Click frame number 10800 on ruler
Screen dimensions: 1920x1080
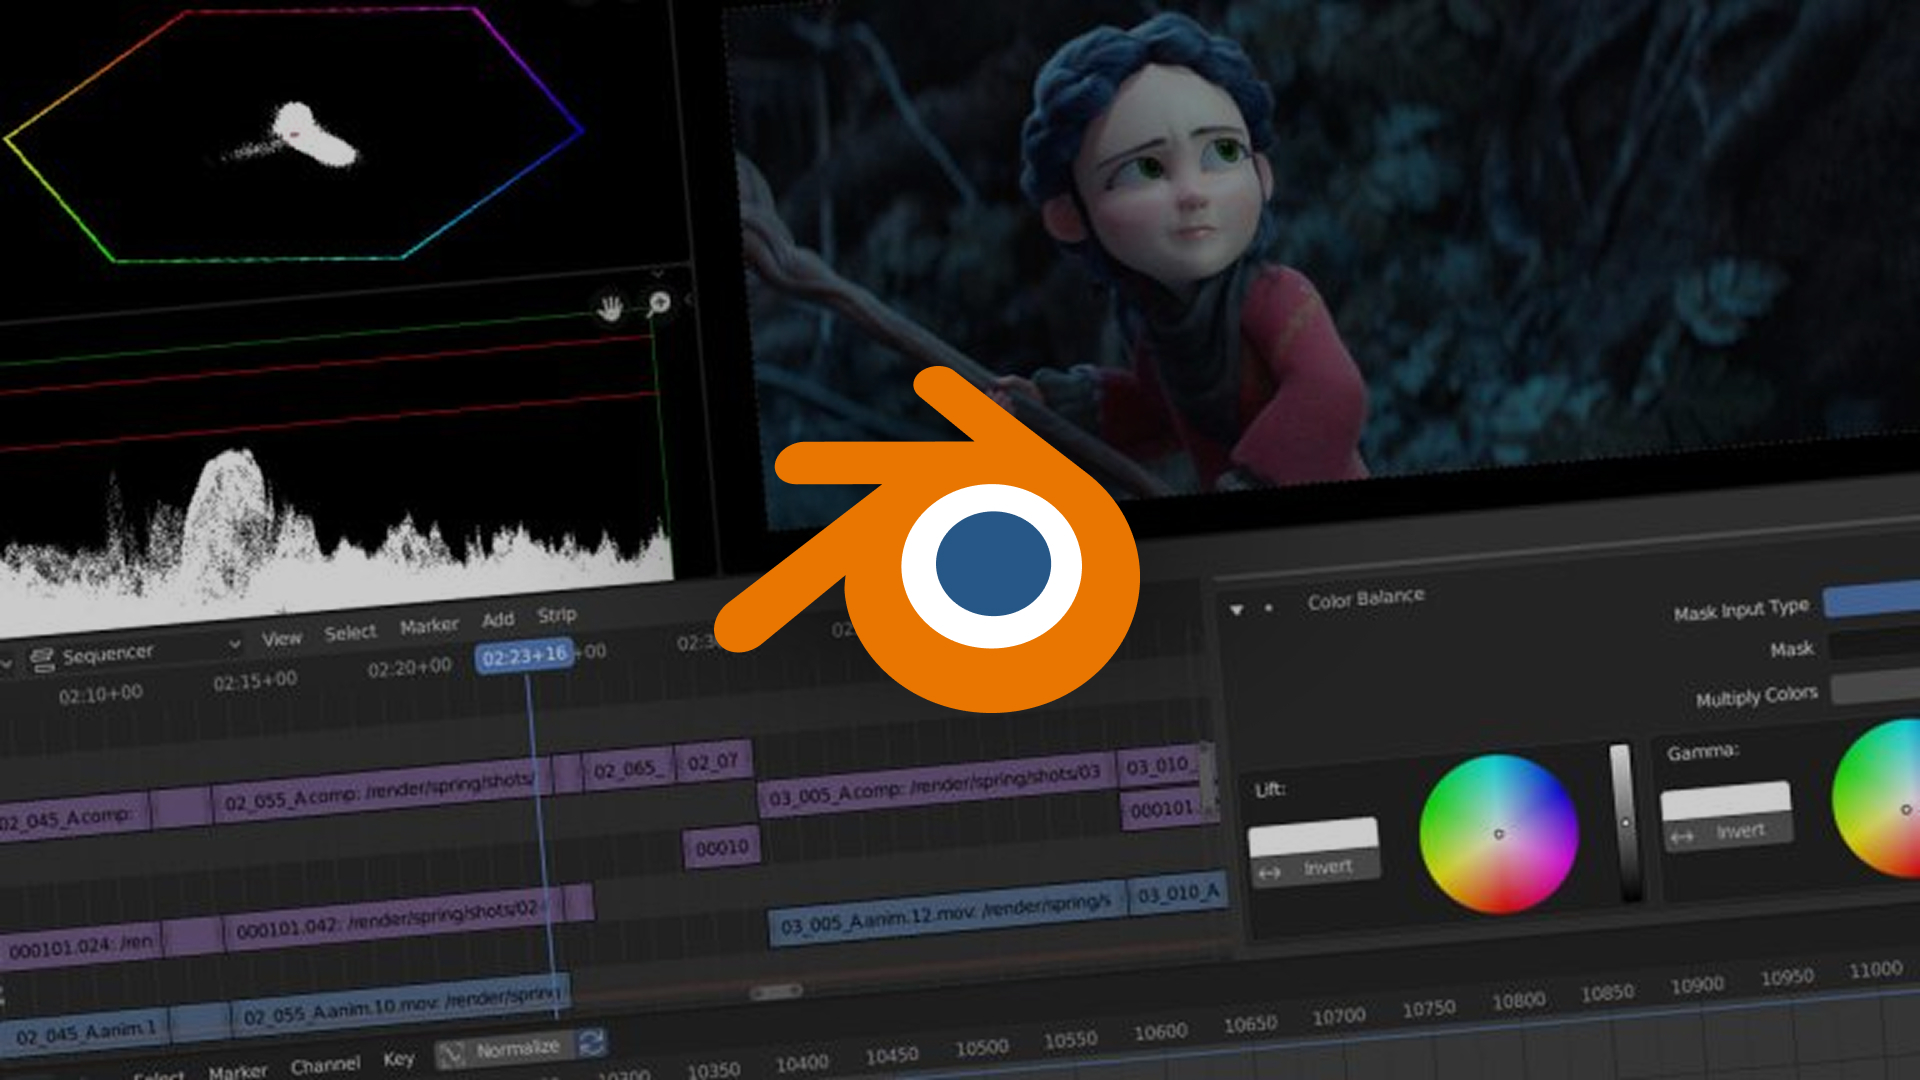[x=1518, y=1000]
